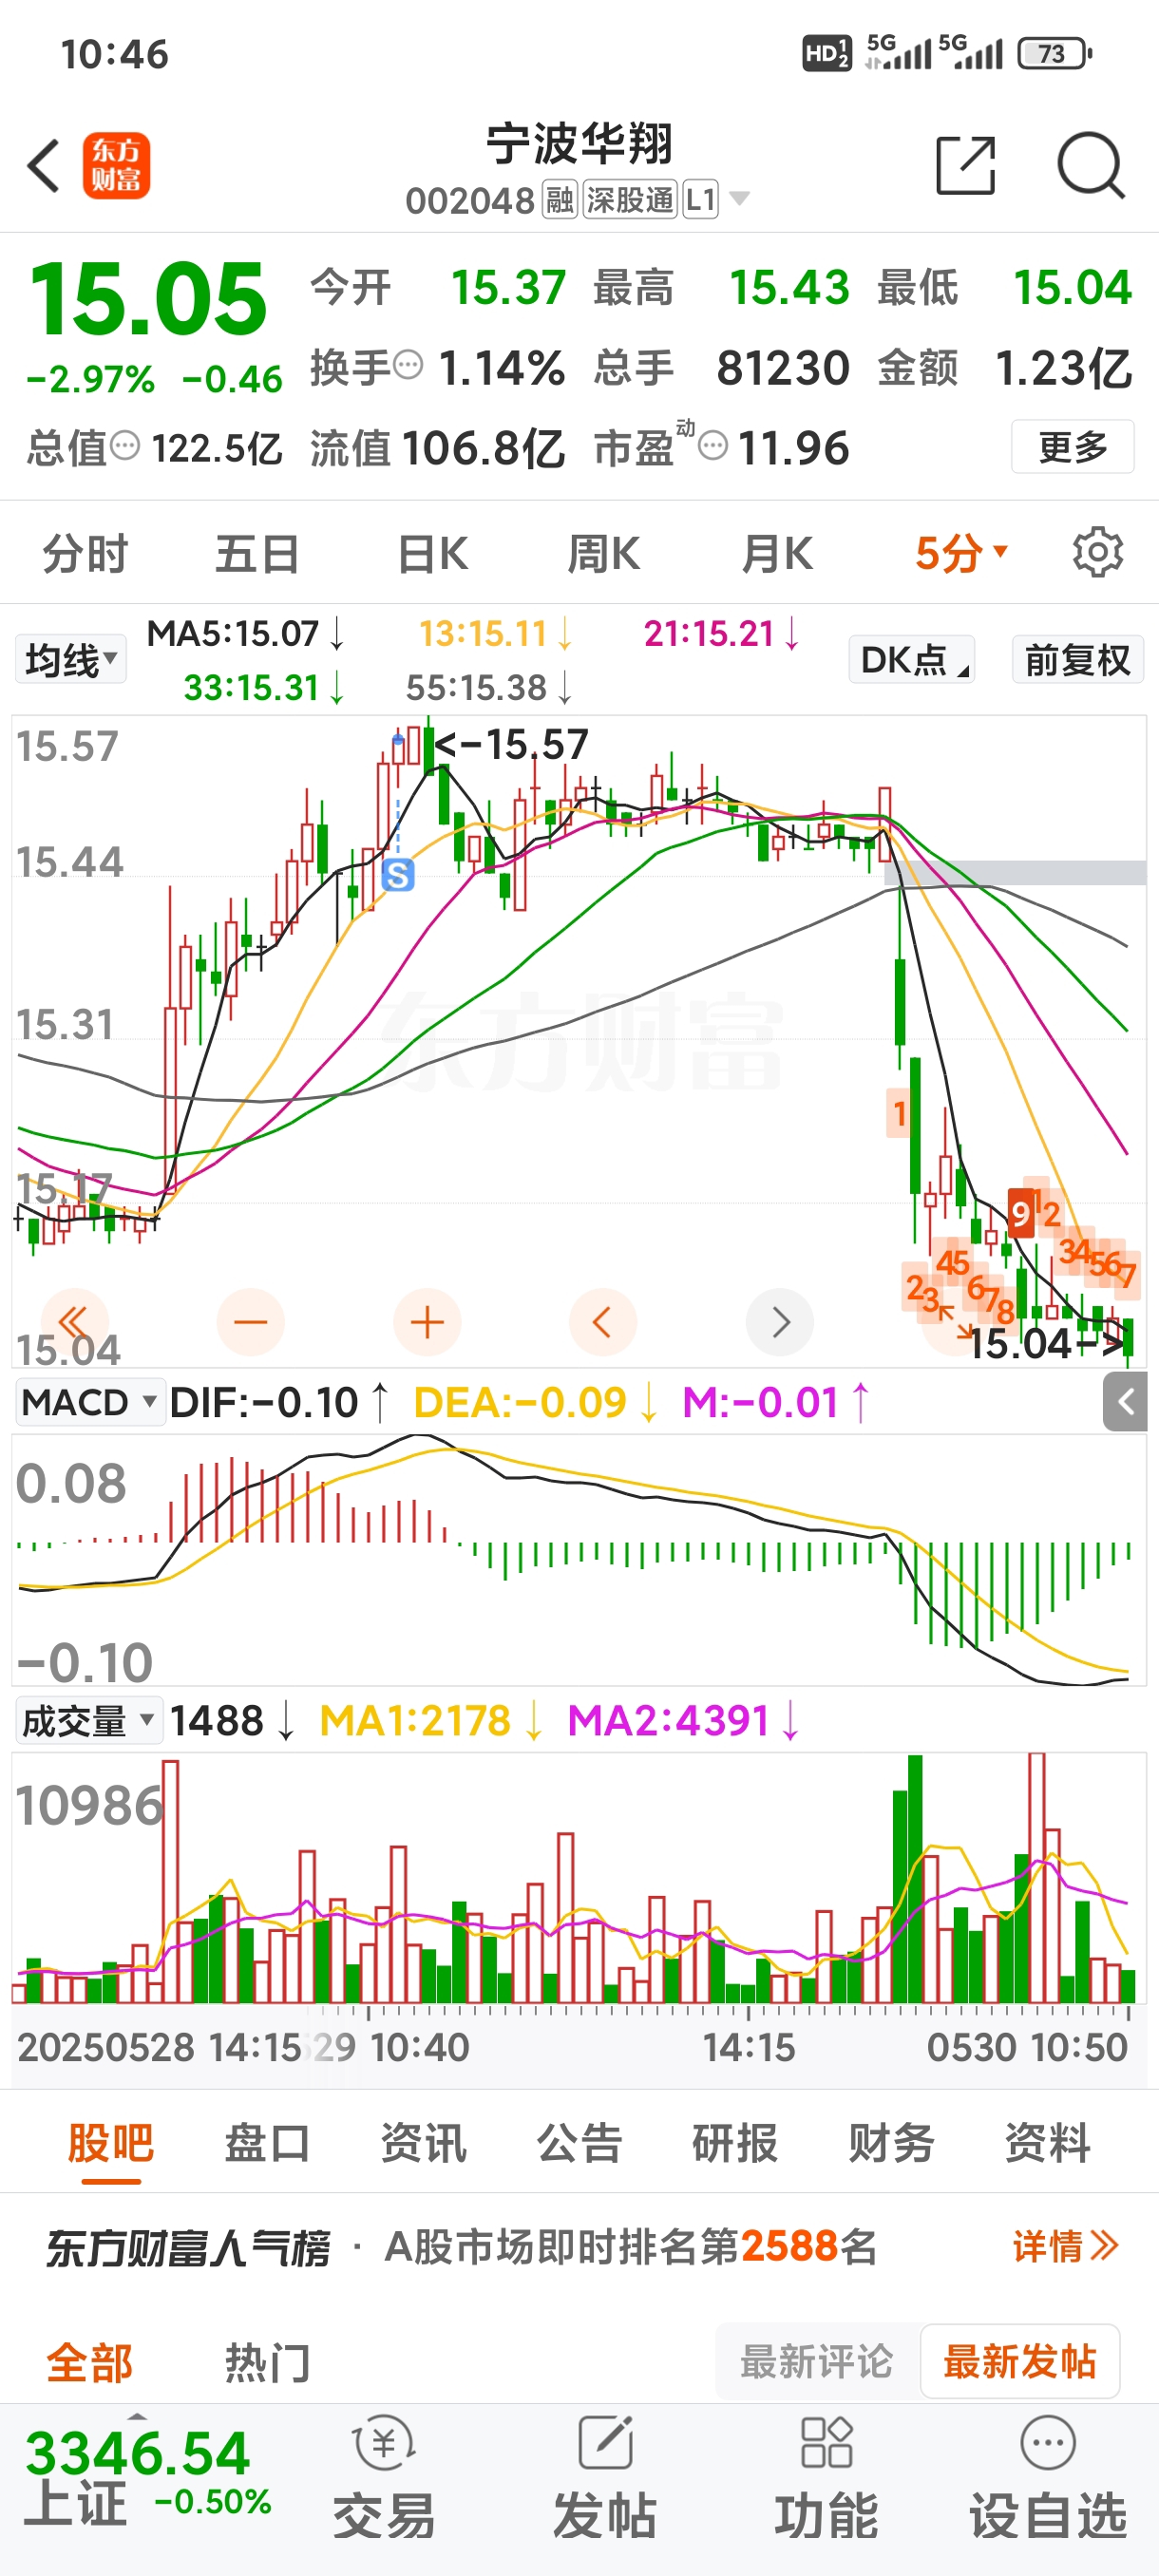Tap the DIF:-0.10 MACD reading

click(278, 1402)
